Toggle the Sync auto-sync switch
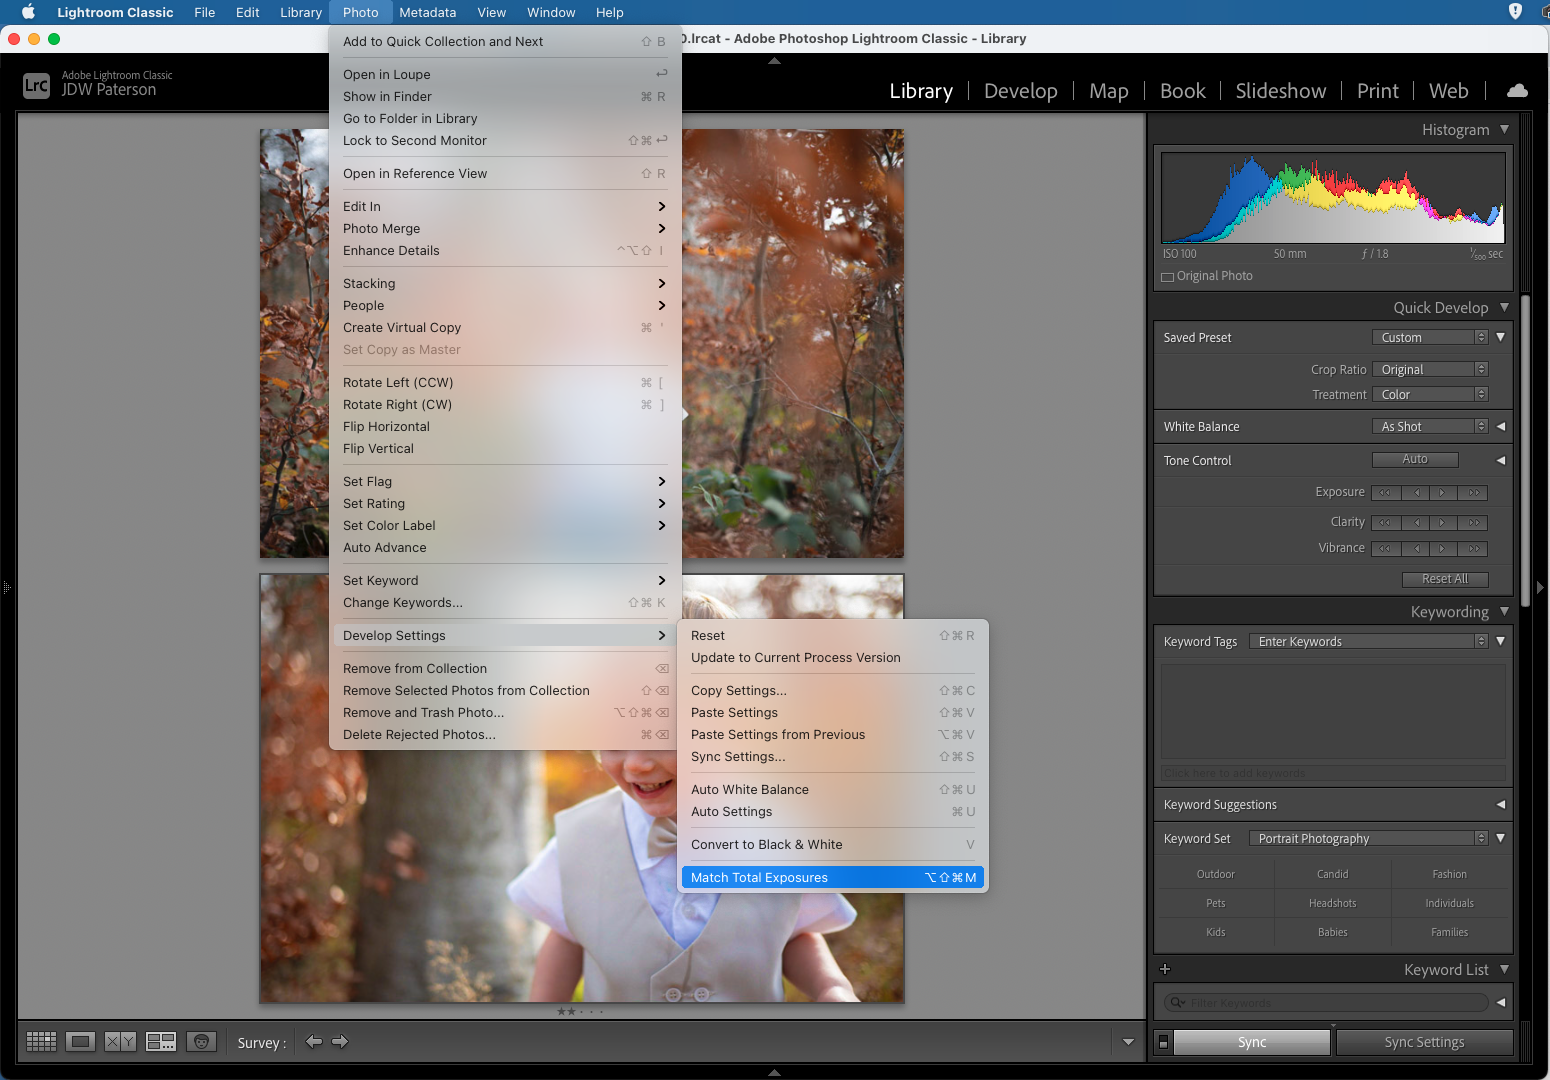The height and width of the screenshot is (1080, 1550). (x=1163, y=1042)
